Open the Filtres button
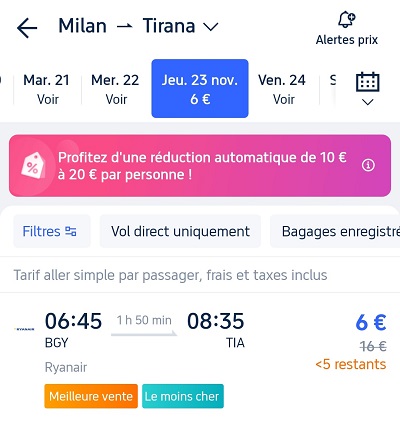This screenshot has width=400, height=425. click(52, 231)
